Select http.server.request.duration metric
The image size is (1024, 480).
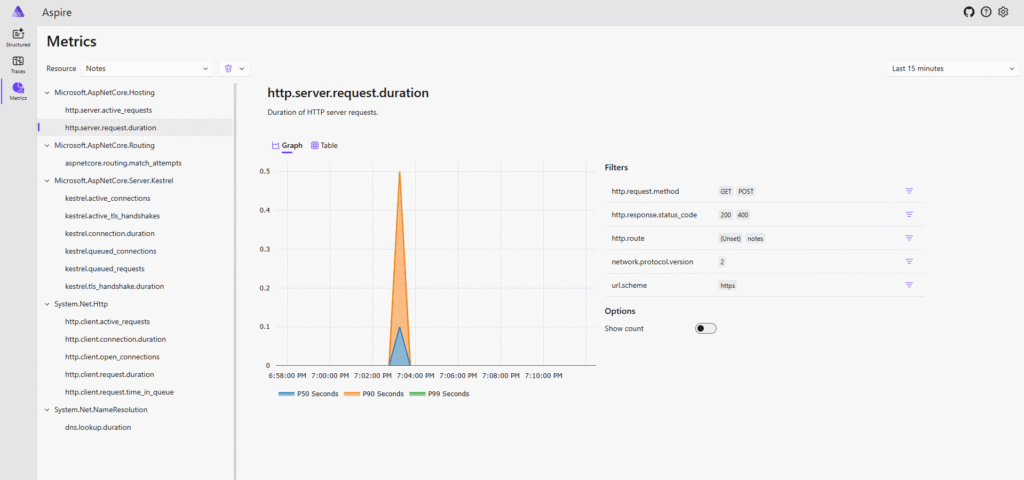[110, 128]
